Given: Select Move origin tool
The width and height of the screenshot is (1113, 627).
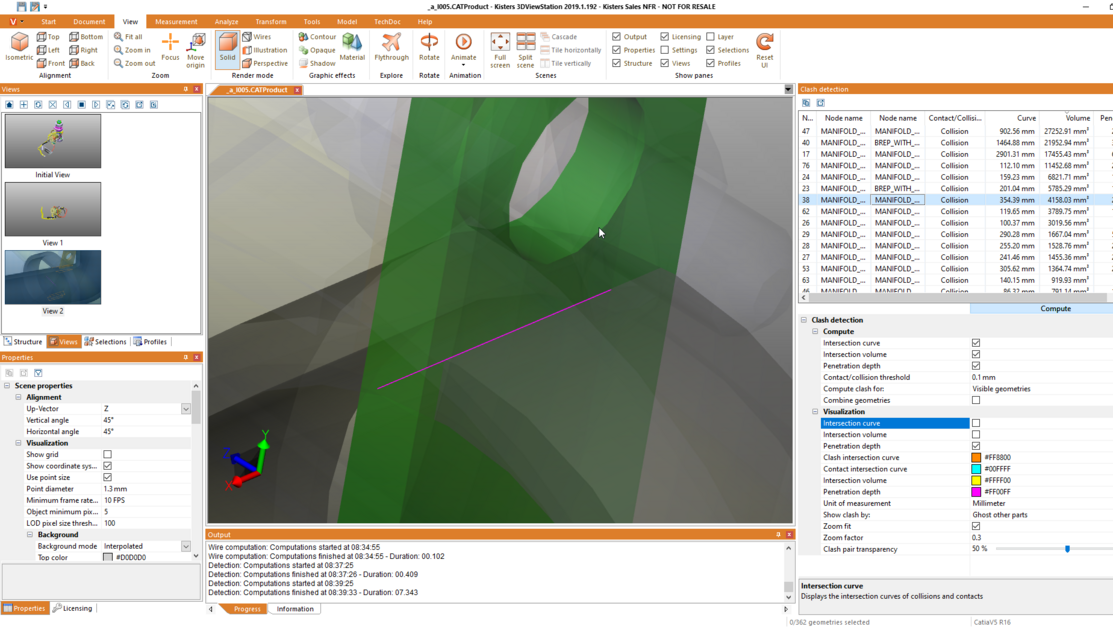Looking at the screenshot, I should [x=196, y=50].
